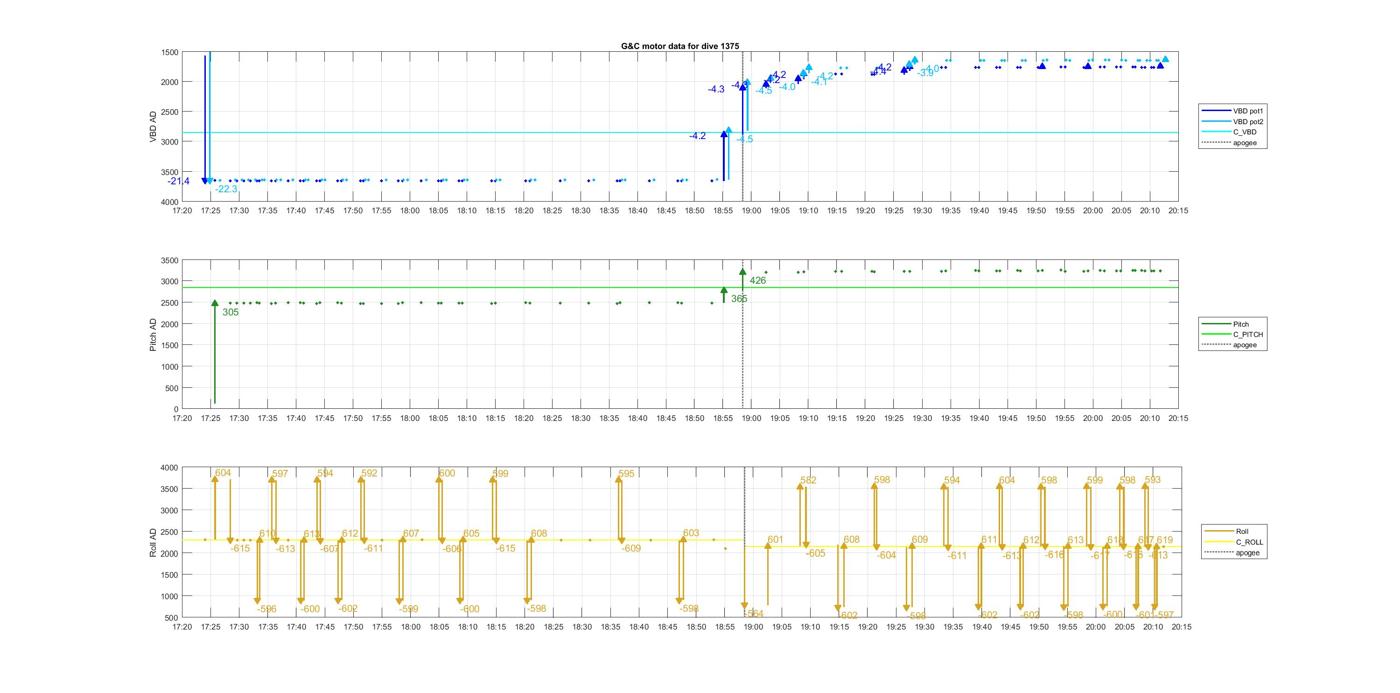Click the "-605" roll data label

coord(815,554)
